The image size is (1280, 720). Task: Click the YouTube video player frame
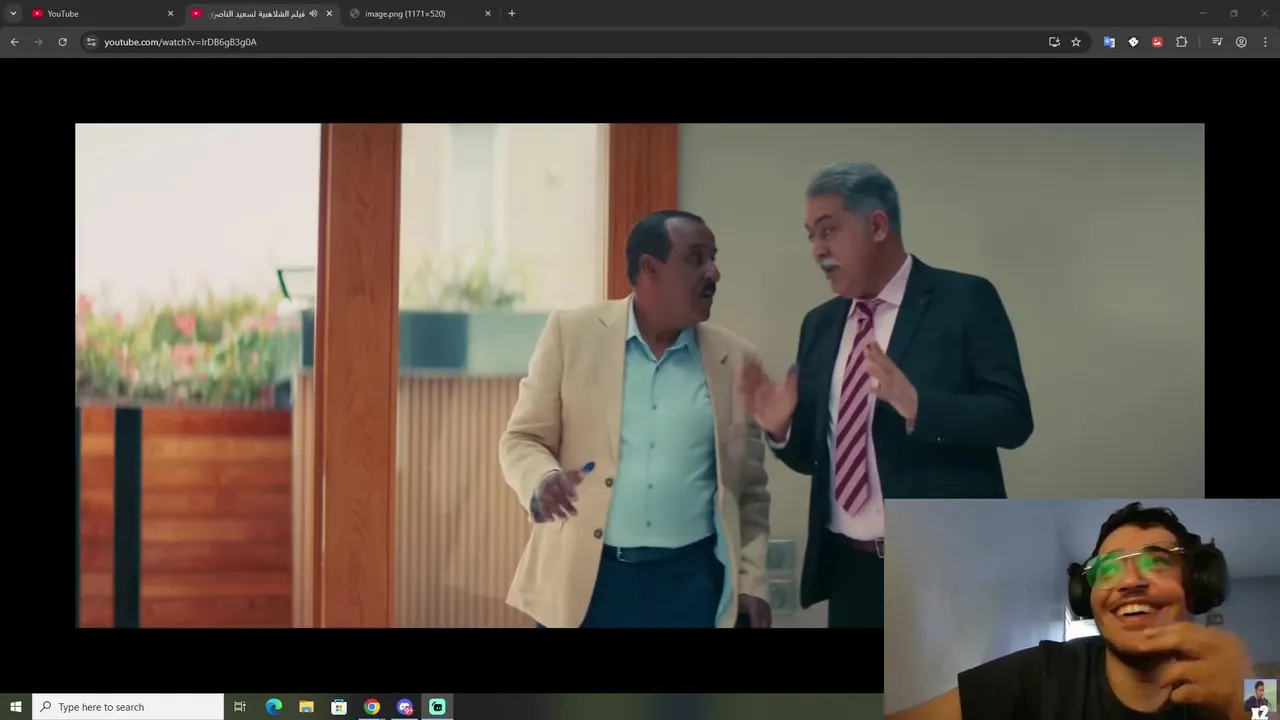point(640,376)
